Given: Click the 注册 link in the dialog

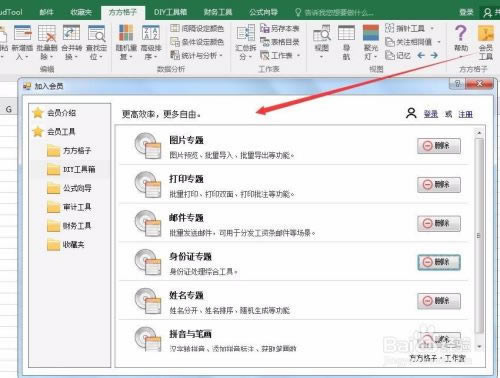Looking at the screenshot, I should (x=465, y=114).
